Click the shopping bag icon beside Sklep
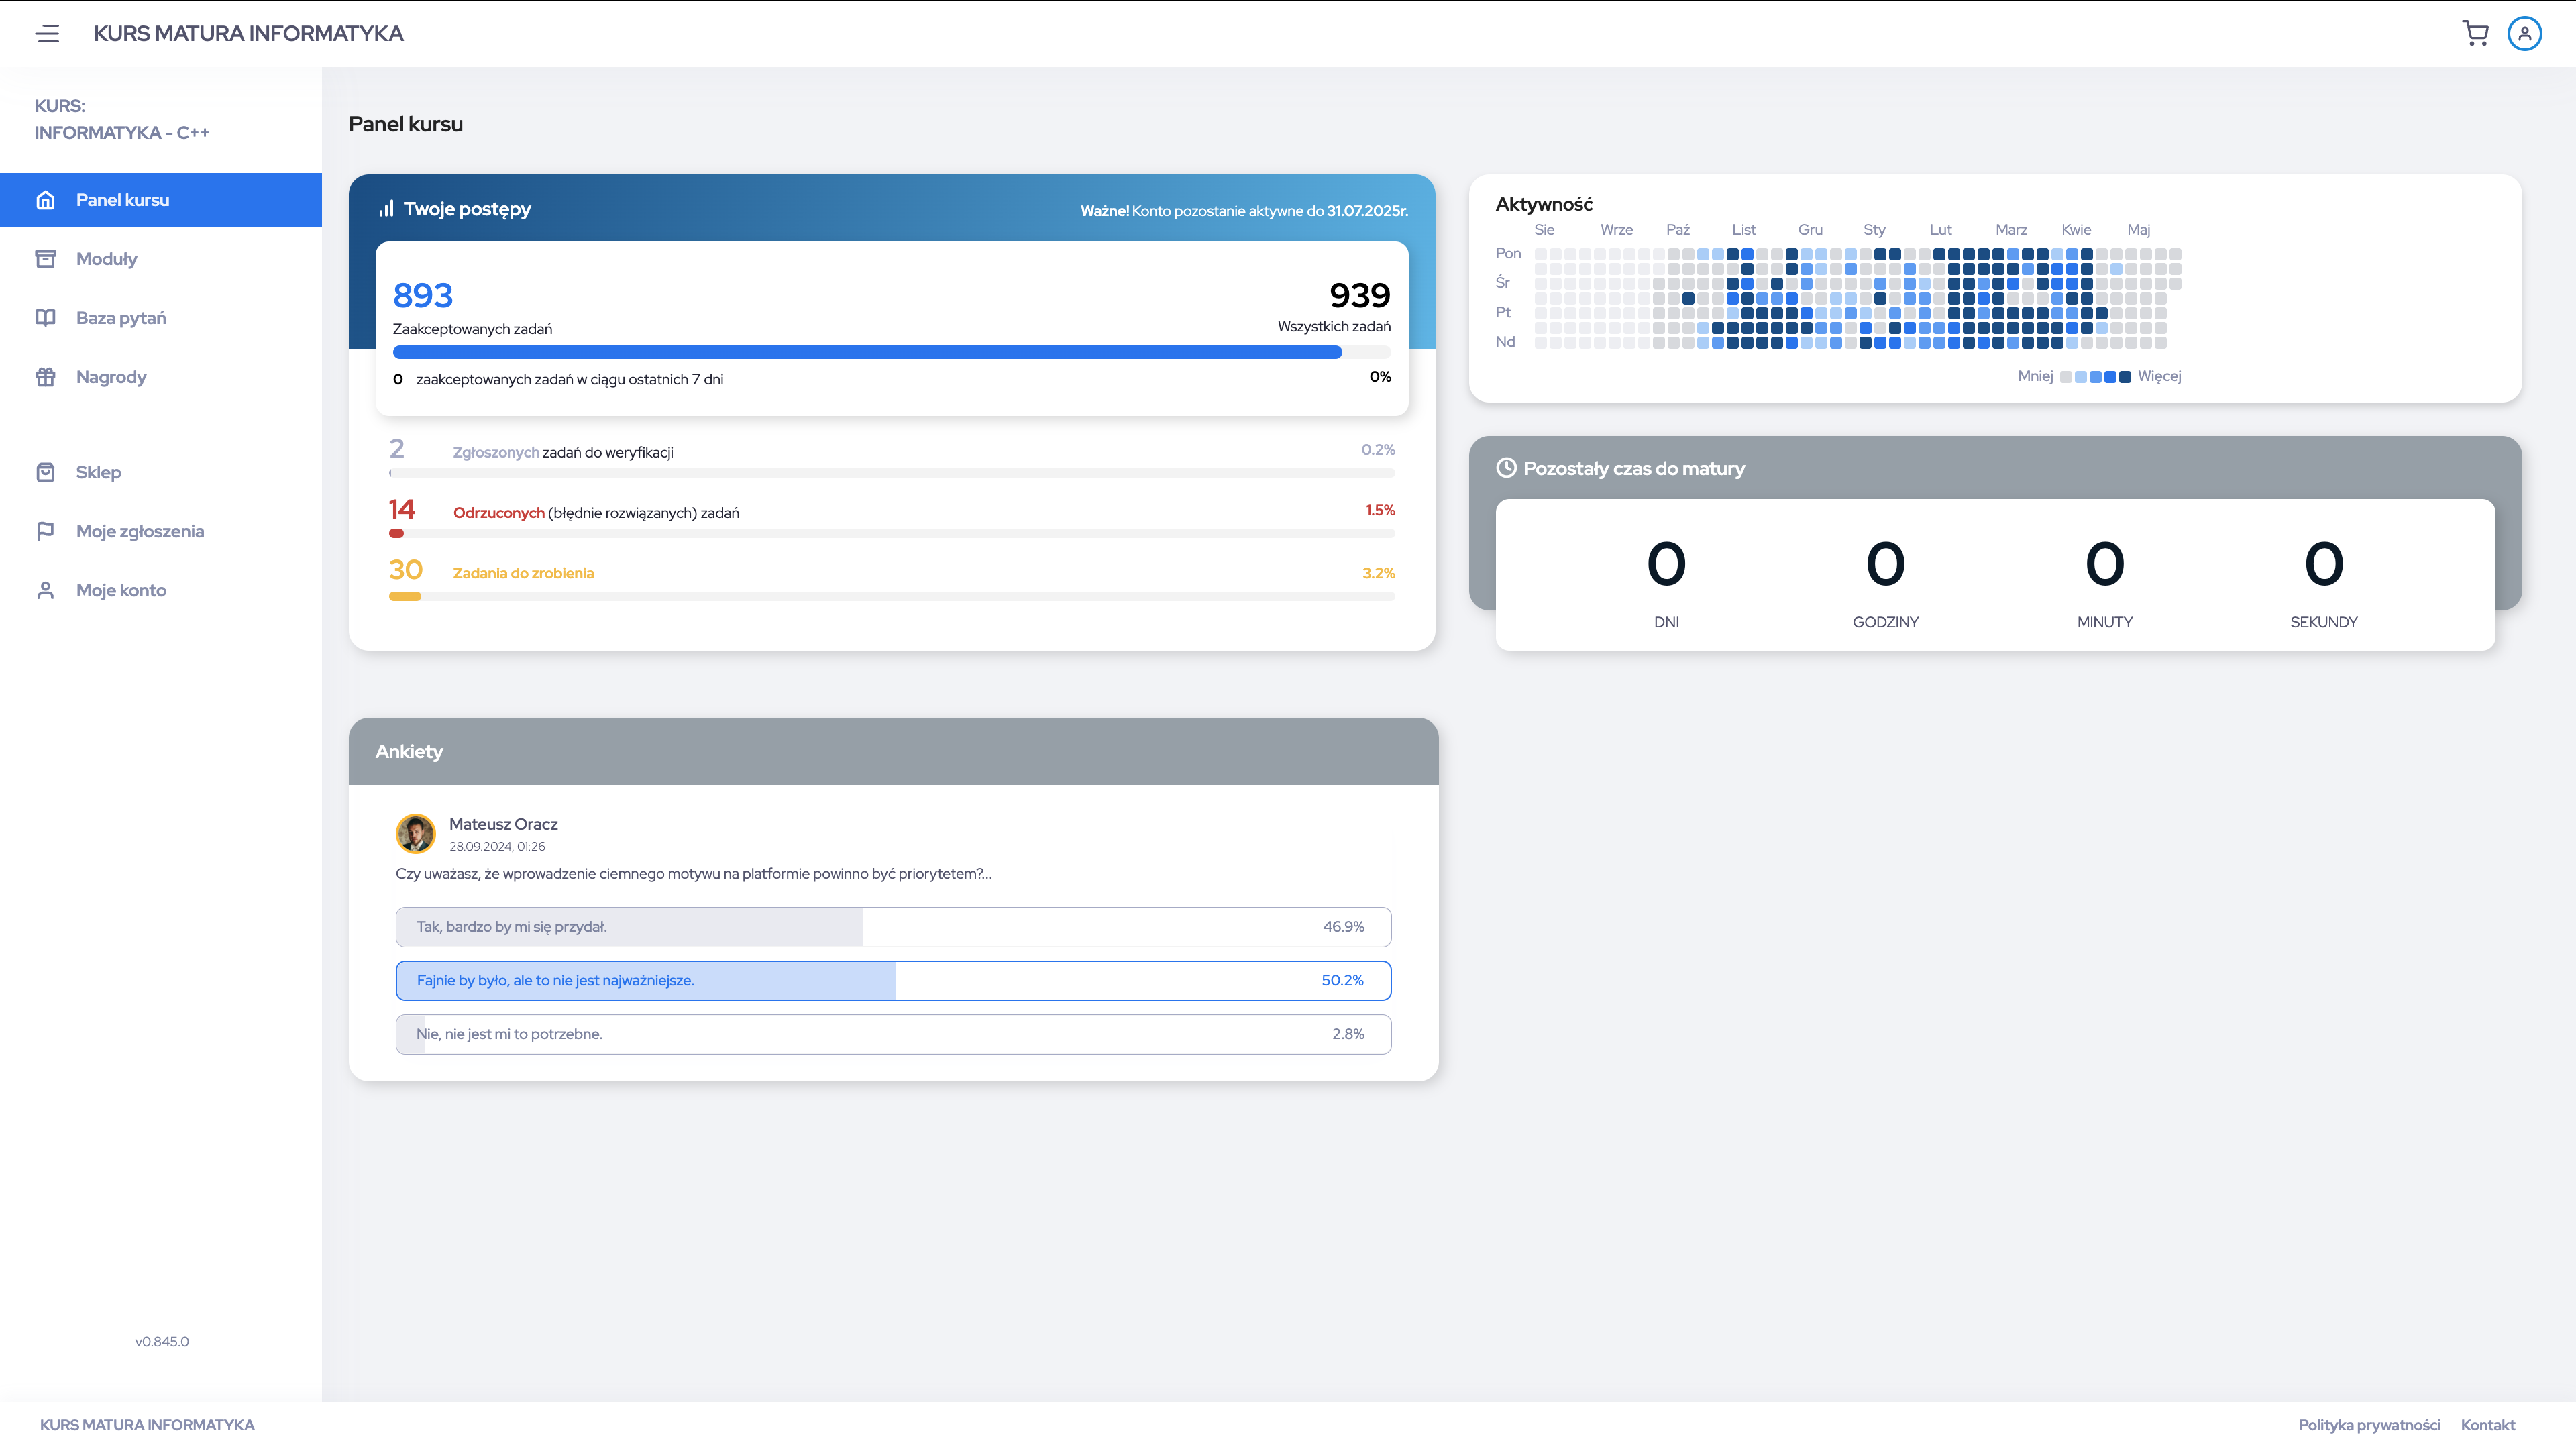2576x1449 pixels. coord(45,472)
